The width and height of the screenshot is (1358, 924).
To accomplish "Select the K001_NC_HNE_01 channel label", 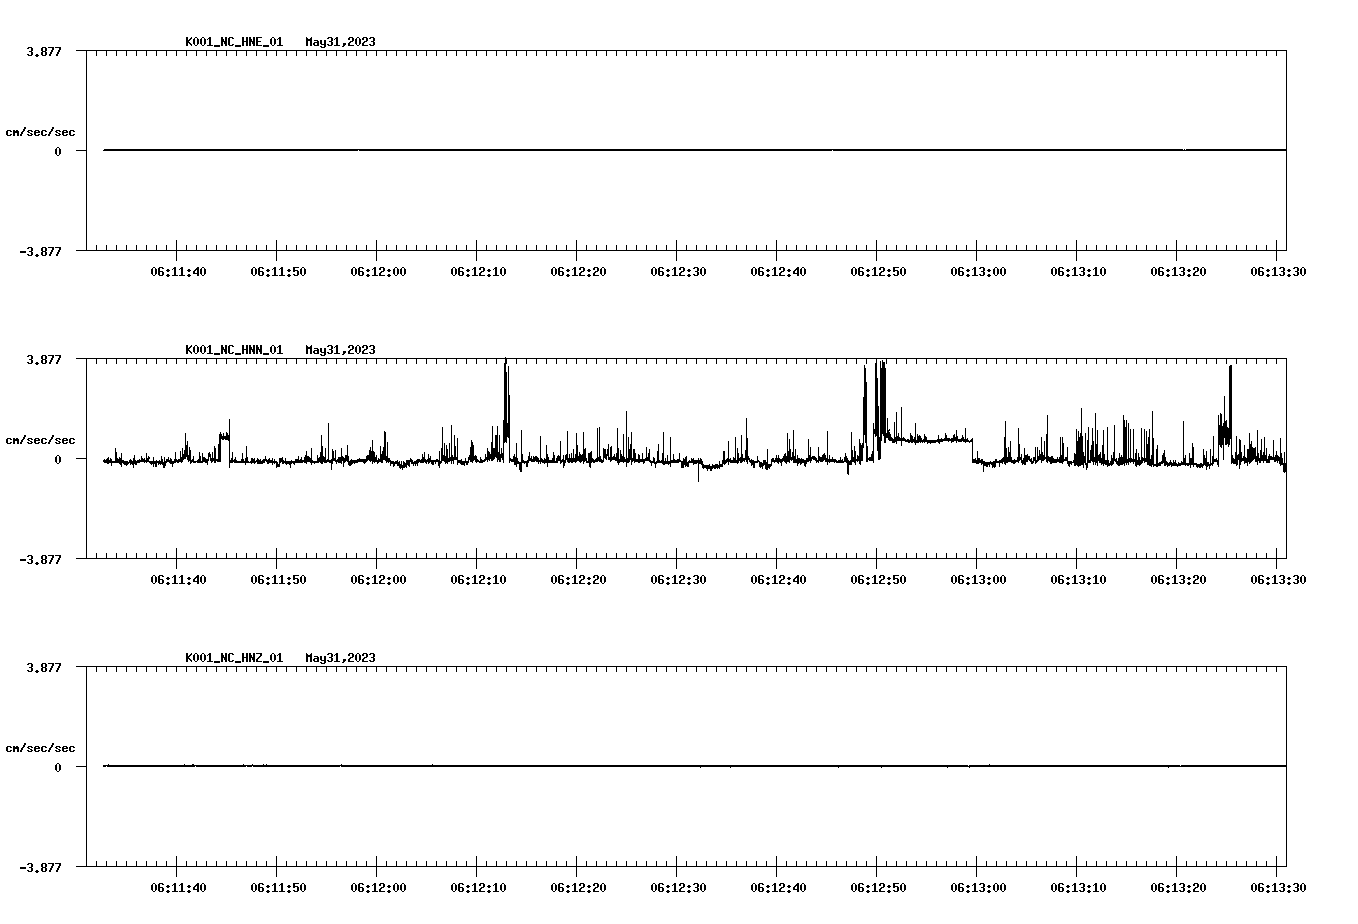I will (x=232, y=42).
